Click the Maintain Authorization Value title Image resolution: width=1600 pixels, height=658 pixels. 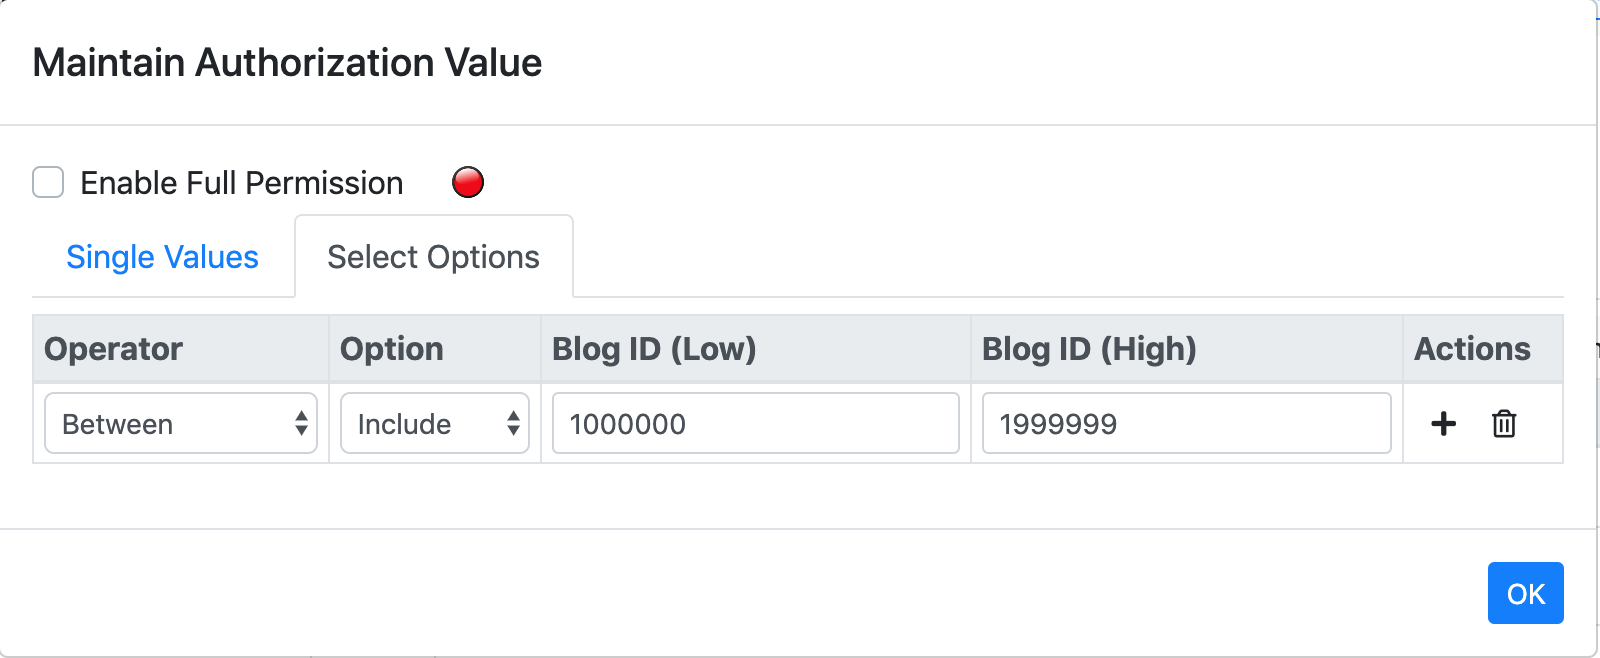click(287, 63)
